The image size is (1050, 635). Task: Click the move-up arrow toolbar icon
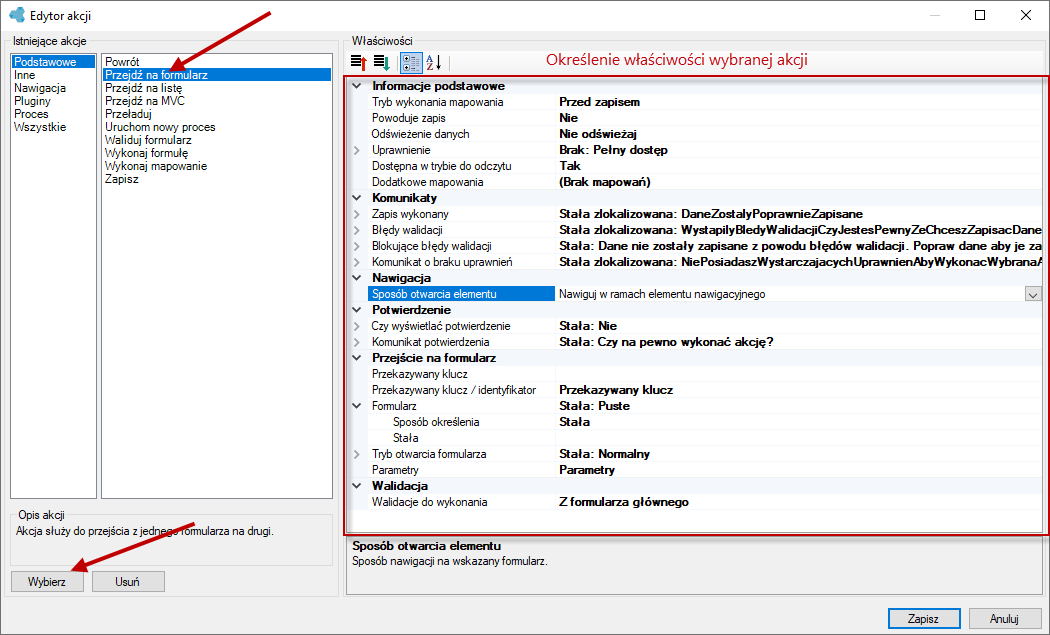[x=360, y=63]
